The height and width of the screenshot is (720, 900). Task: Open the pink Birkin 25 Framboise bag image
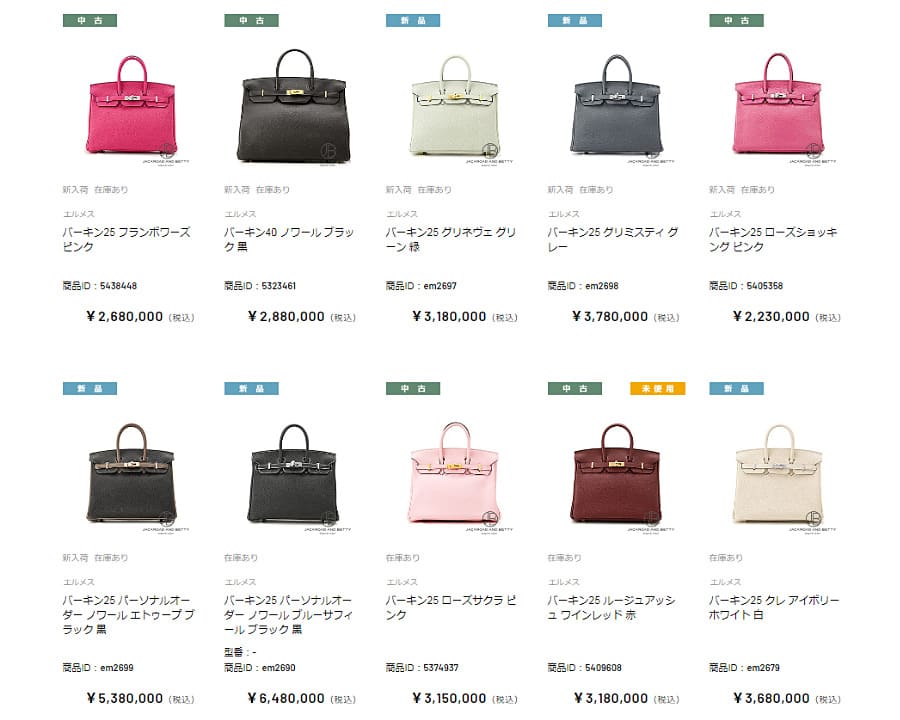(131, 104)
